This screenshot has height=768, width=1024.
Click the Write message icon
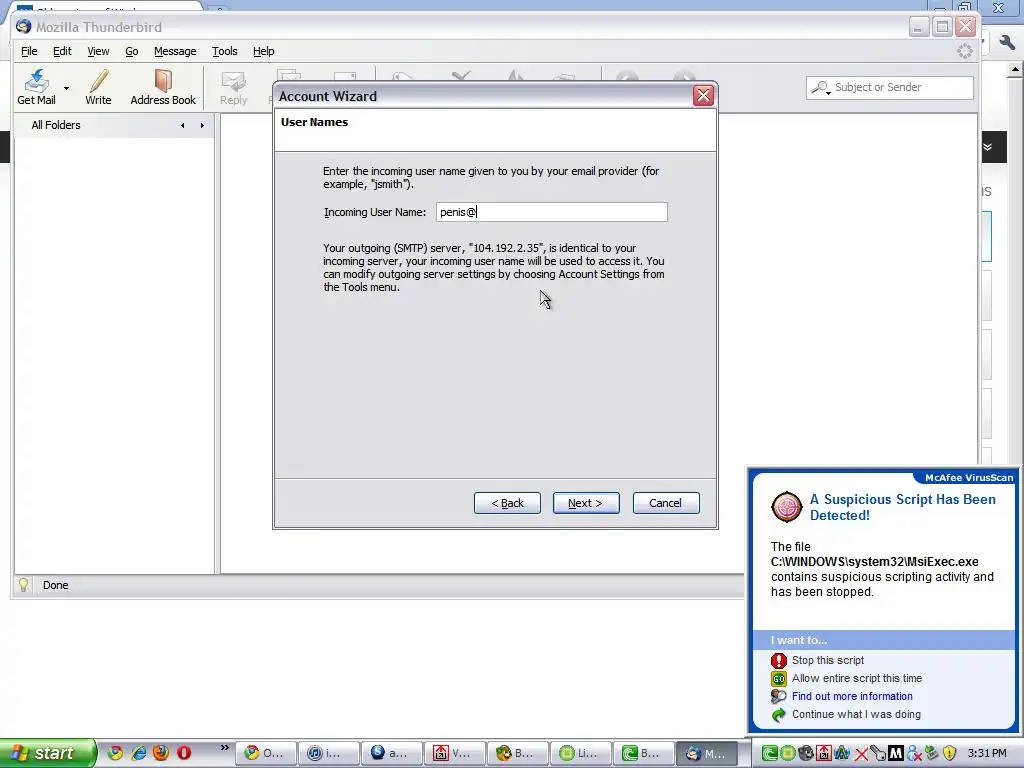pos(98,87)
